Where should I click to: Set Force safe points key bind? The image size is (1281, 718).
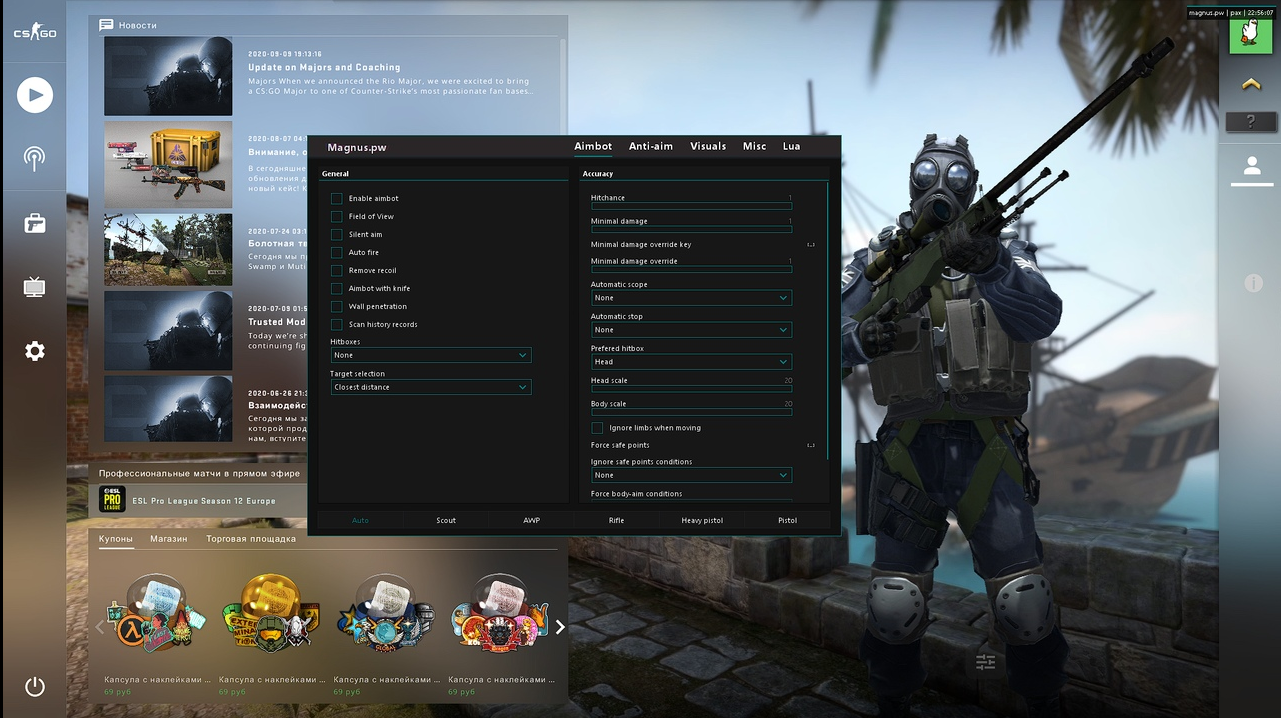(x=811, y=445)
